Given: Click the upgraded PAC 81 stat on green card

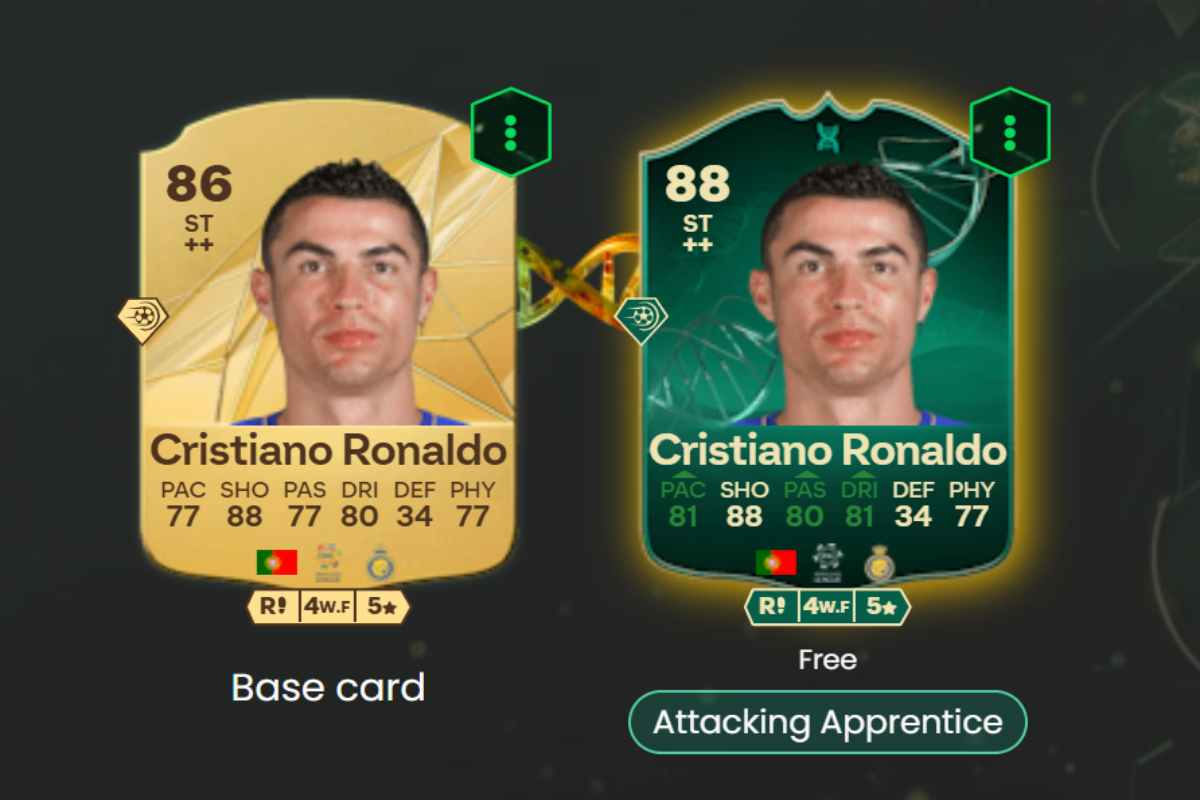Looking at the screenshot, I should pos(683,504).
